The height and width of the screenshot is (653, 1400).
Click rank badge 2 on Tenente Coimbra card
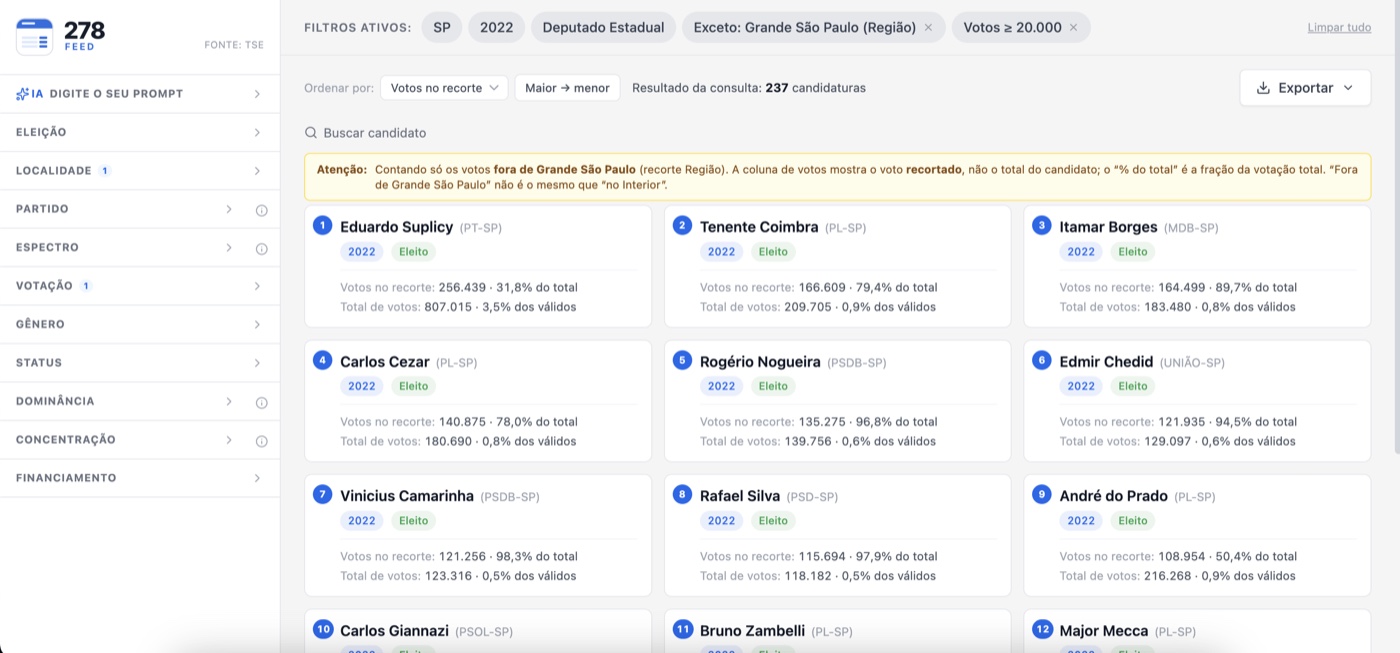coord(682,226)
